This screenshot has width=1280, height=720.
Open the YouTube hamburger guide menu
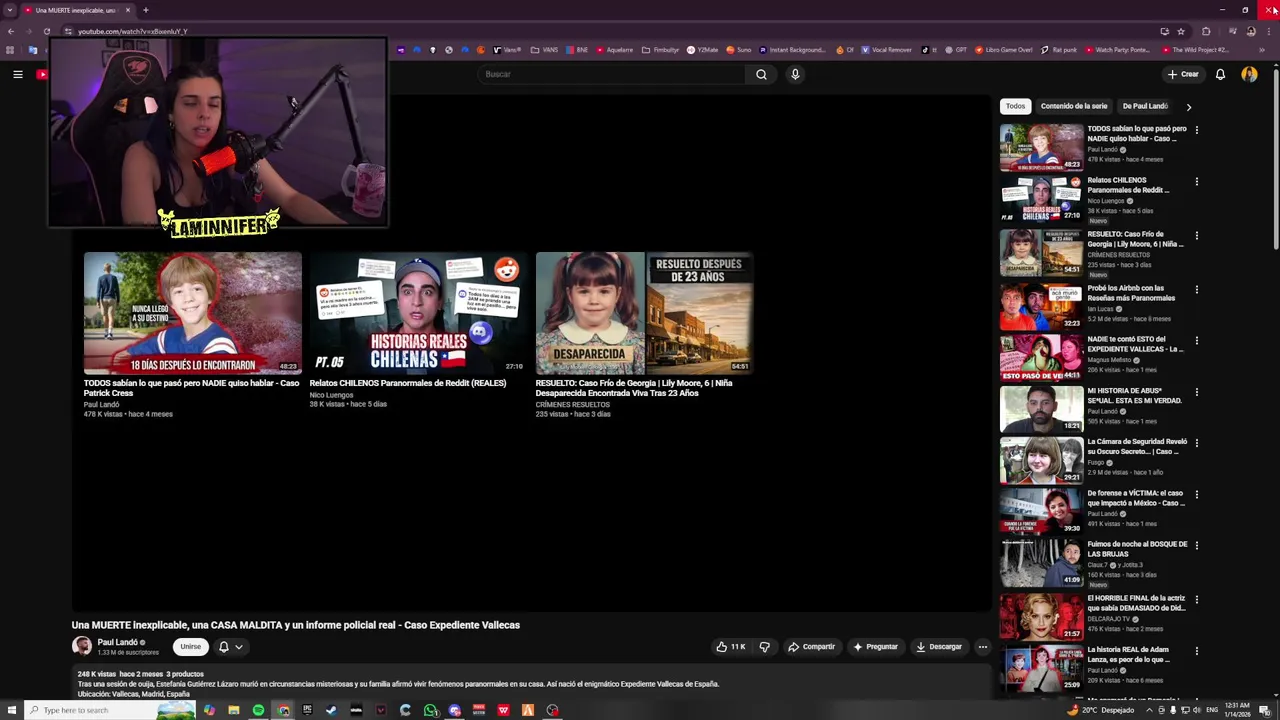17,74
